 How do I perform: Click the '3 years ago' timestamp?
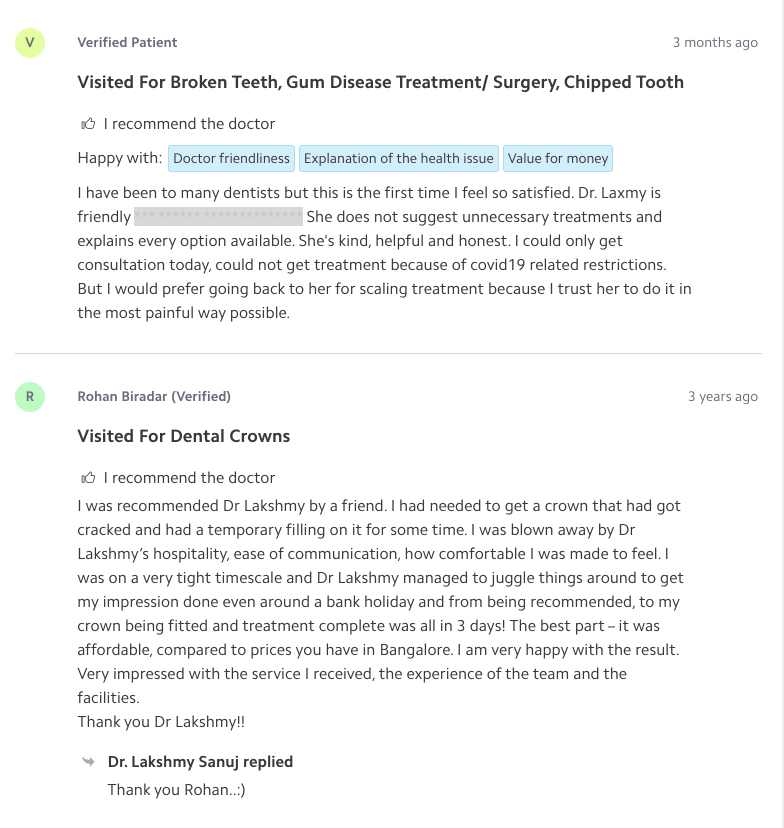(x=722, y=396)
